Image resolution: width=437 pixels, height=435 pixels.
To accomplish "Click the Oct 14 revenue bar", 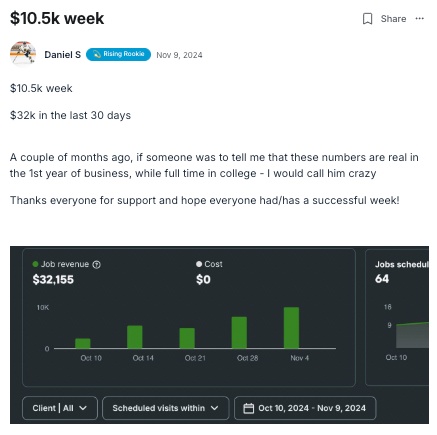I will [135, 337].
